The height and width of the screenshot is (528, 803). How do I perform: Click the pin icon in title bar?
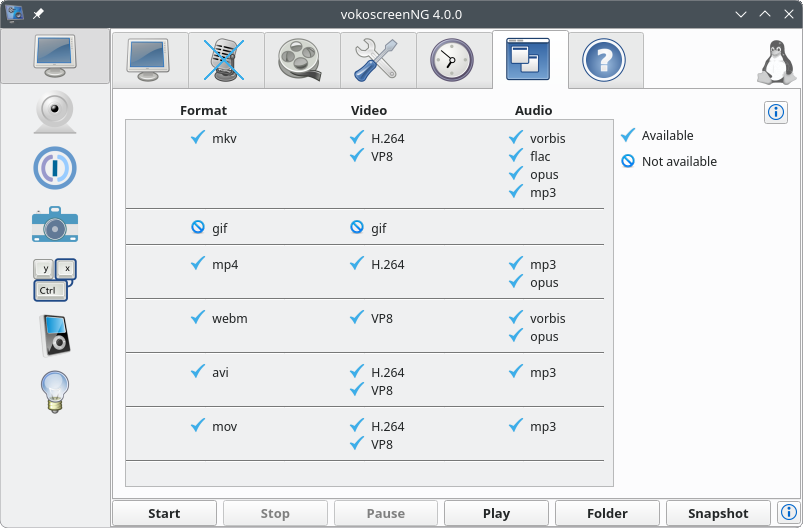38,14
